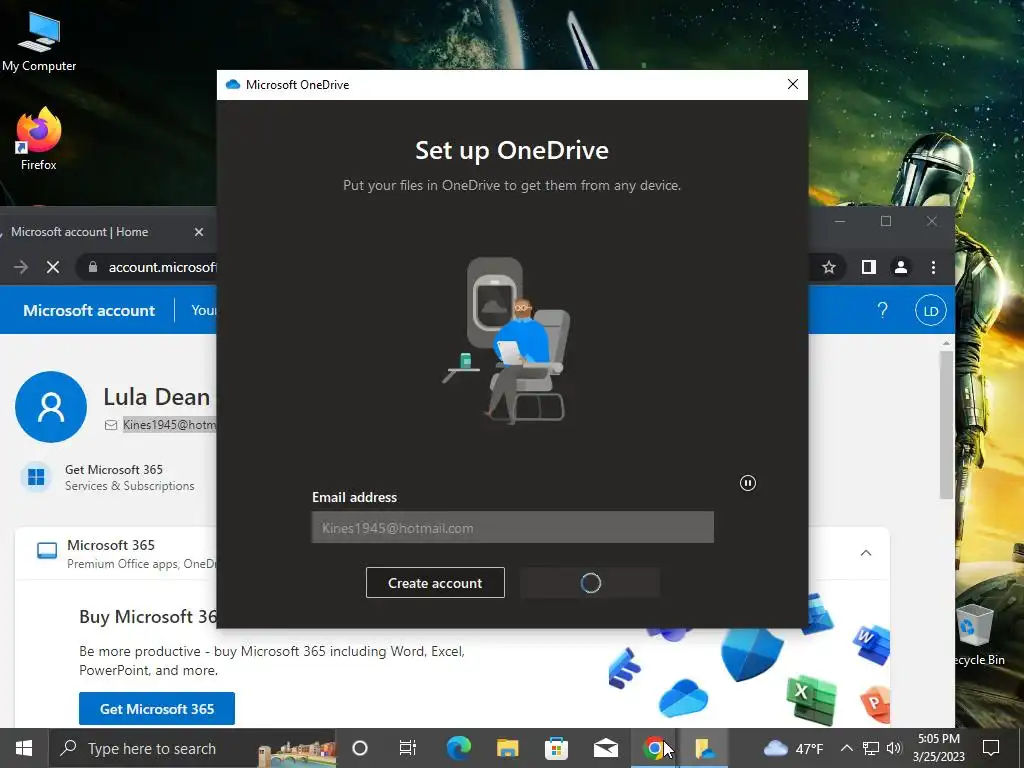Viewport: 1024px width, 768px height.
Task: Show hidden system tray icons
Action: coord(846,748)
